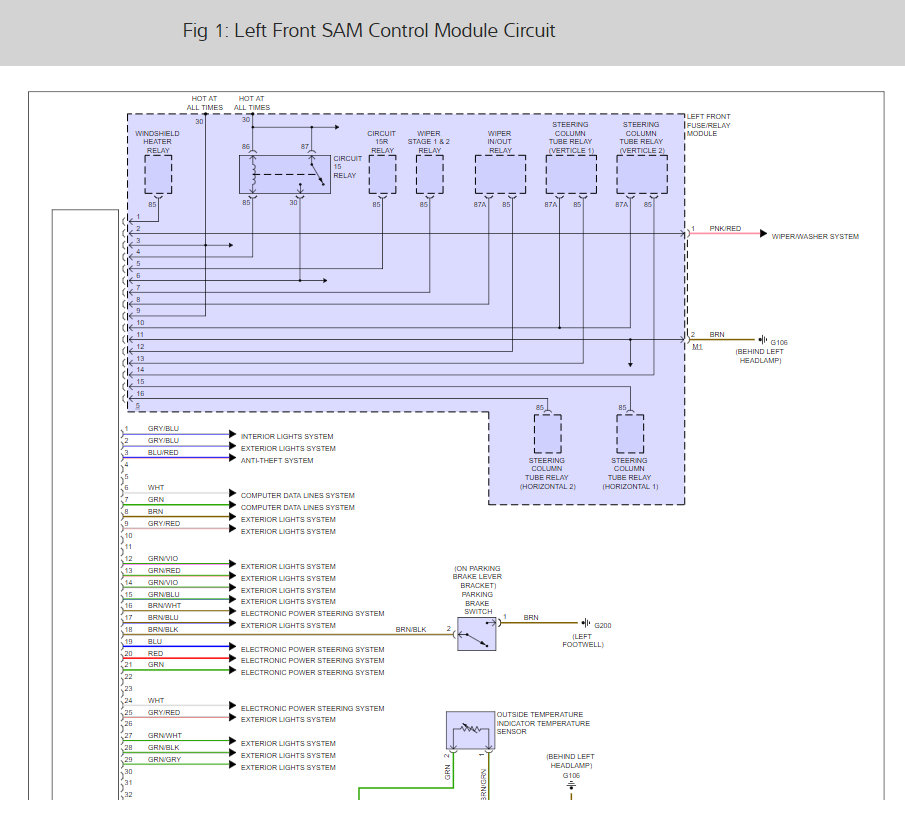Click Computer Data Lines System on the GRN wire

(297, 507)
